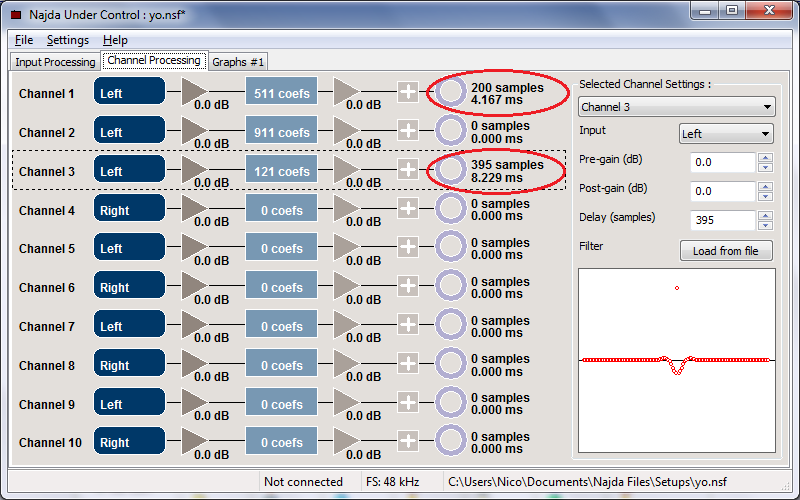Click the Channel 4 pre-gain triangle icon
The image size is (800, 500).
pyautogui.click(x=194, y=208)
